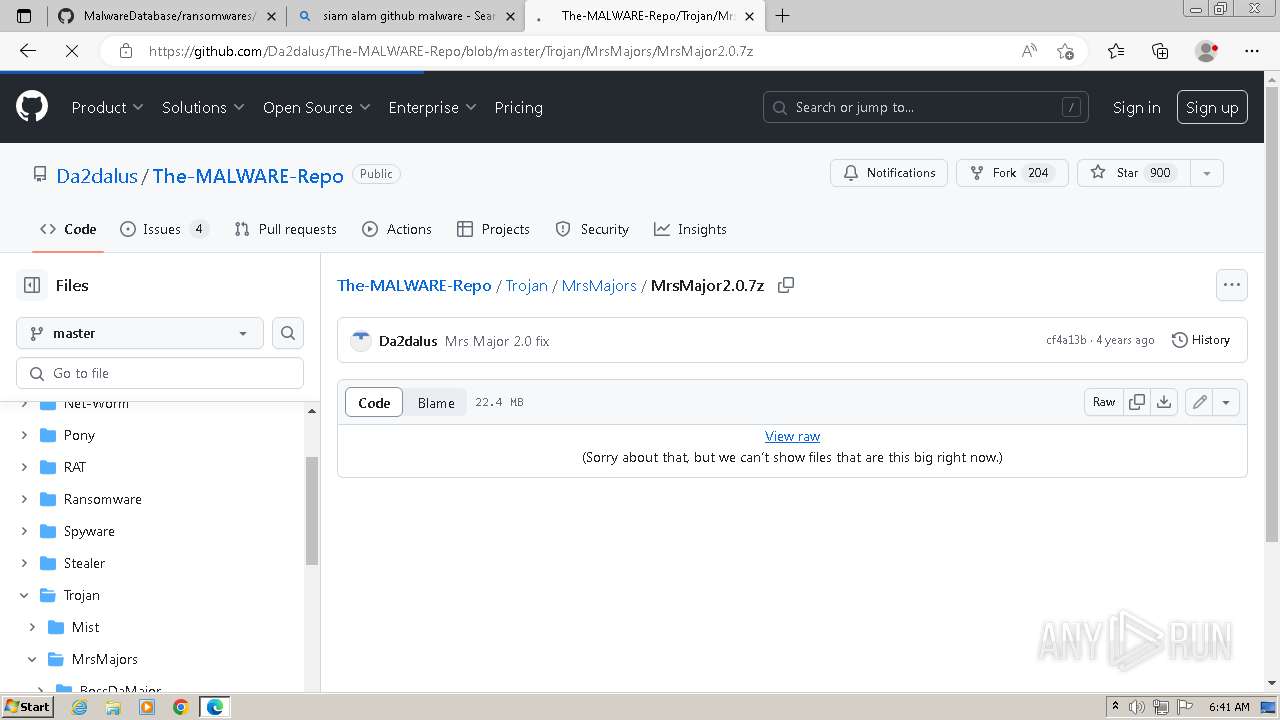
Task: Fork the repository
Action: (x=1012, y=173)
